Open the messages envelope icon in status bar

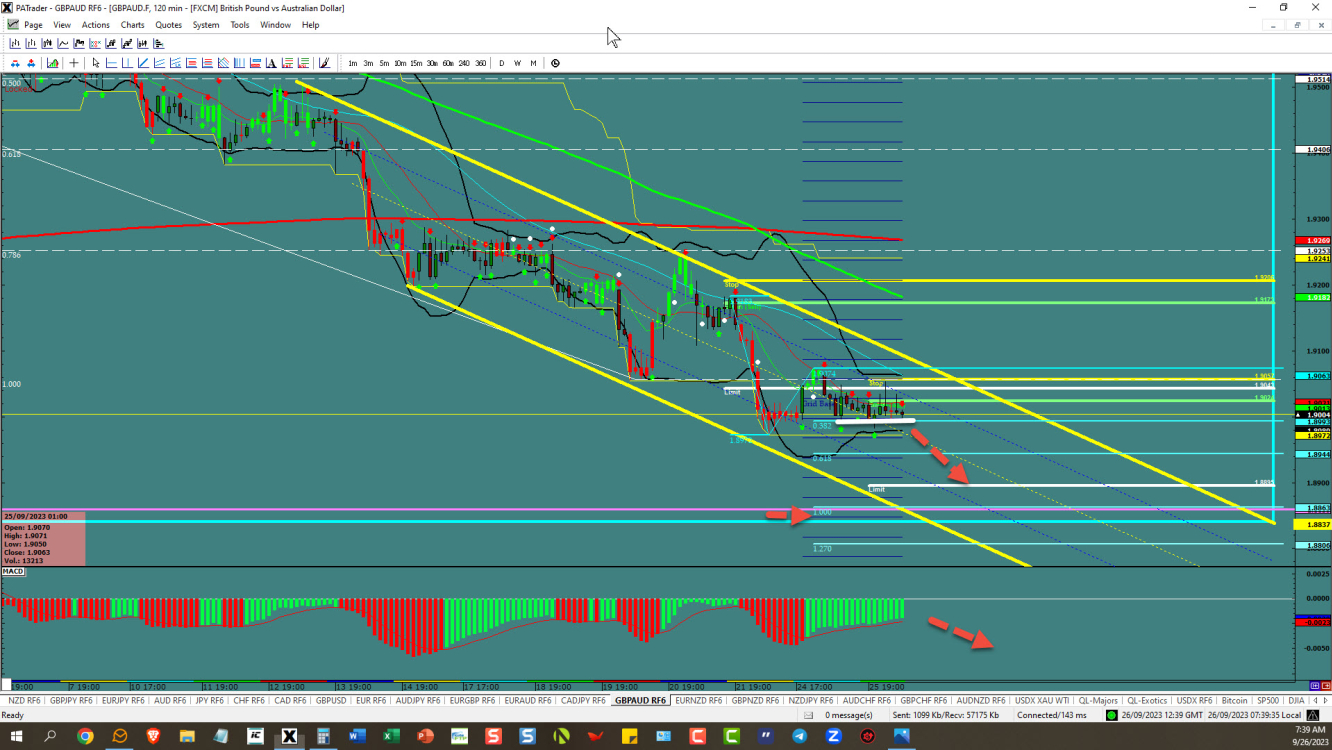coord(808,715)
